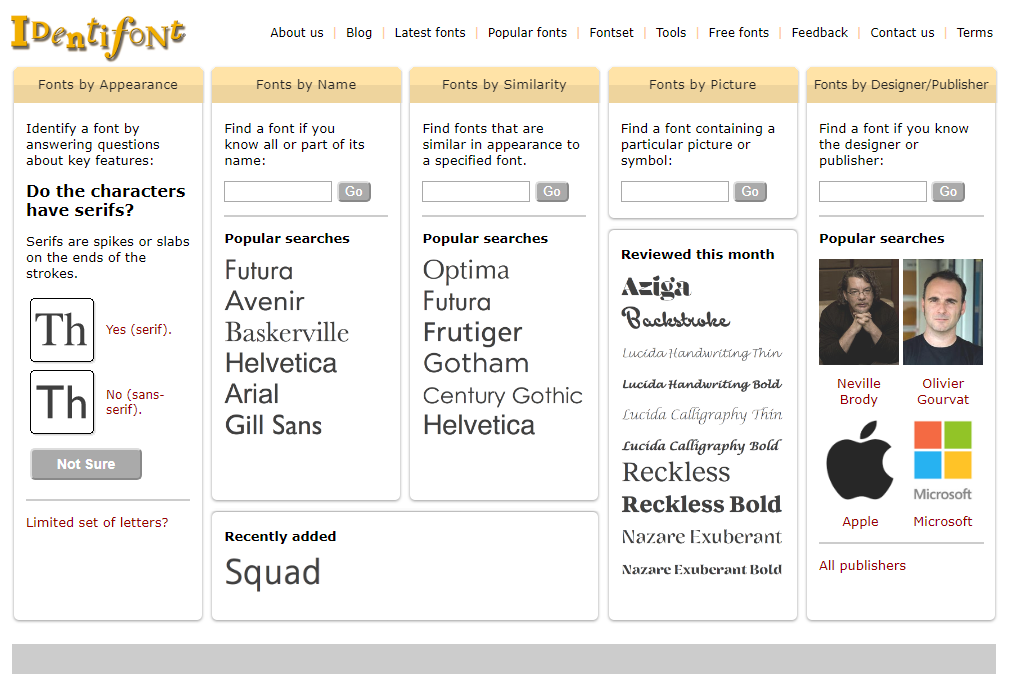Open the Microsoft publisher logo
Image resolution: width=1009 pixels, height=681 pixels.
(x=942, y=461)
